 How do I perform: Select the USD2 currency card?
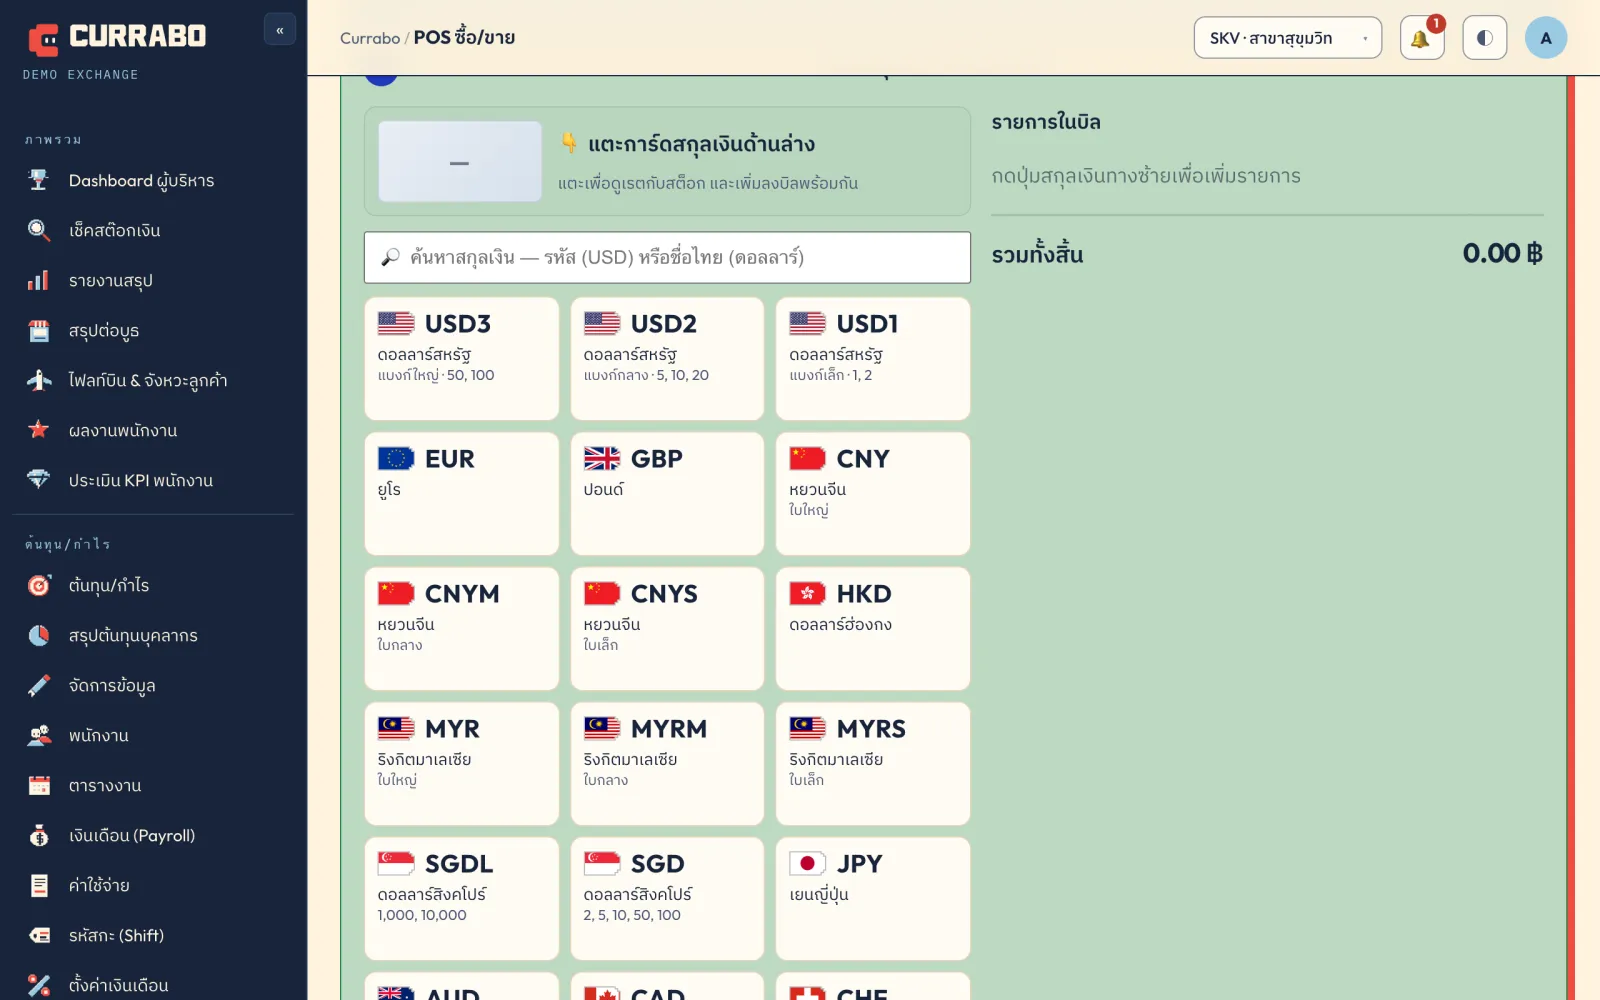click(x=667, y=358)
